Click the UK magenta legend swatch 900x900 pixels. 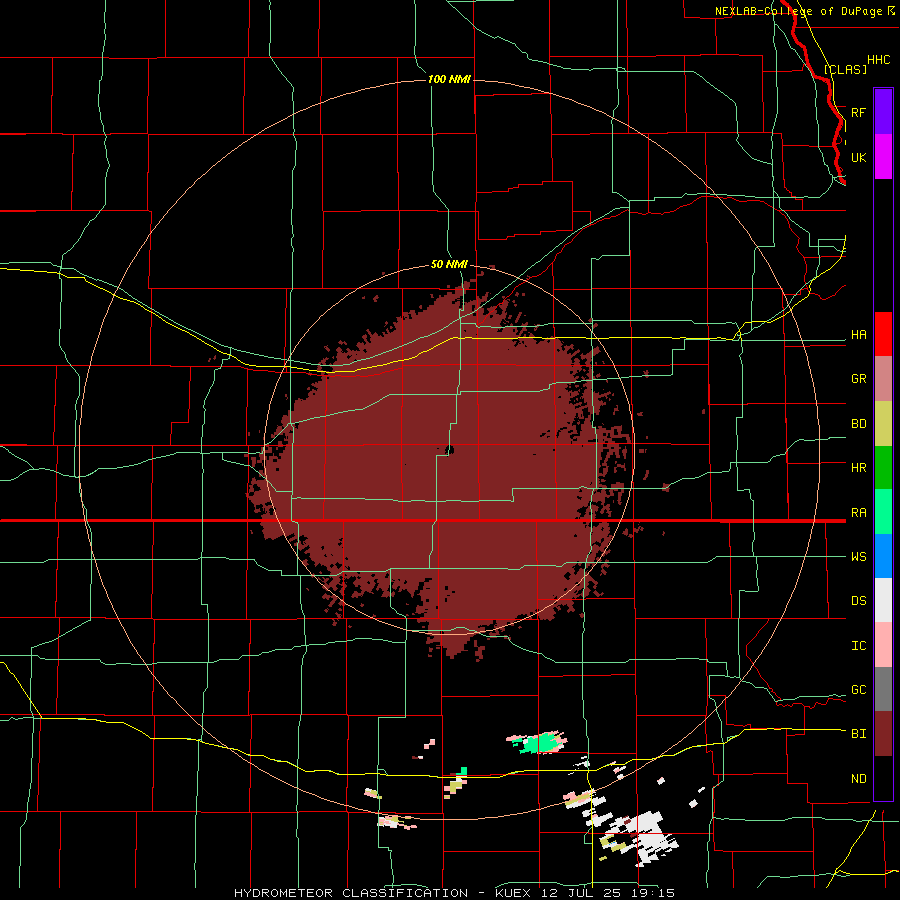[x=883, y=157]
